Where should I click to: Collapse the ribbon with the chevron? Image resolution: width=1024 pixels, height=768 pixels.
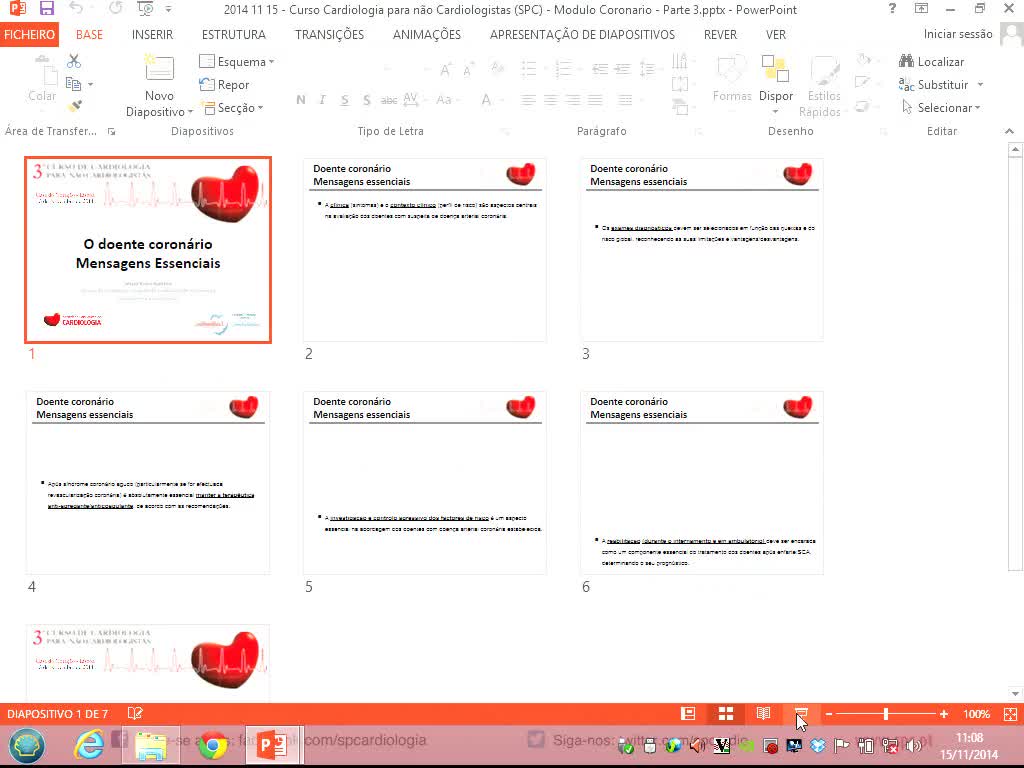pyautogui.click(x=1010, y=131)
